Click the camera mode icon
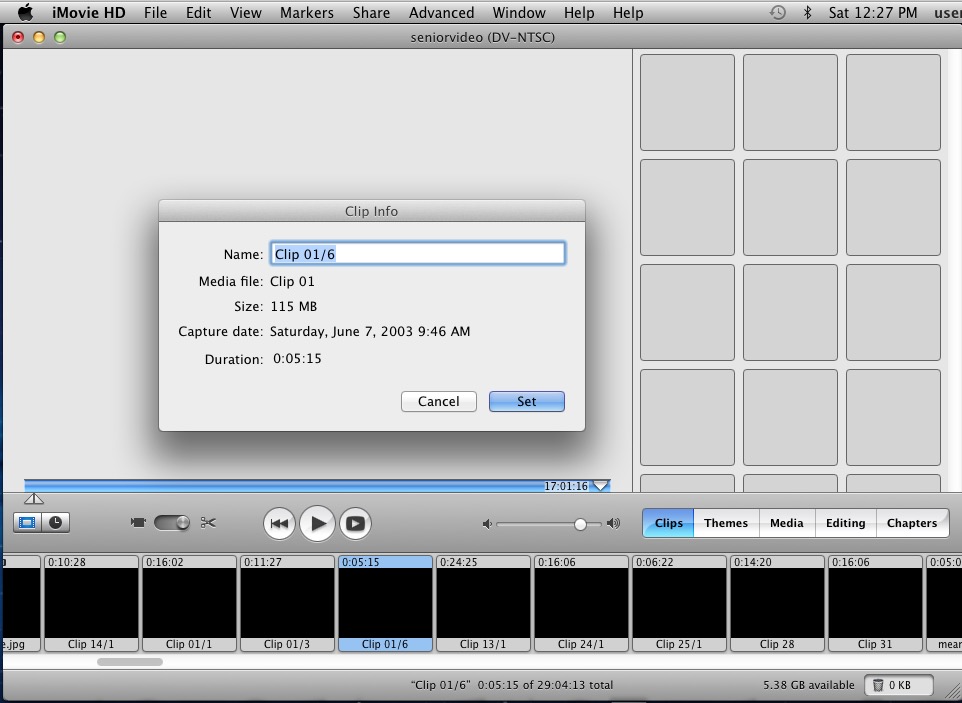The width and height of the screenshot is (962, 703). [138, 523]
